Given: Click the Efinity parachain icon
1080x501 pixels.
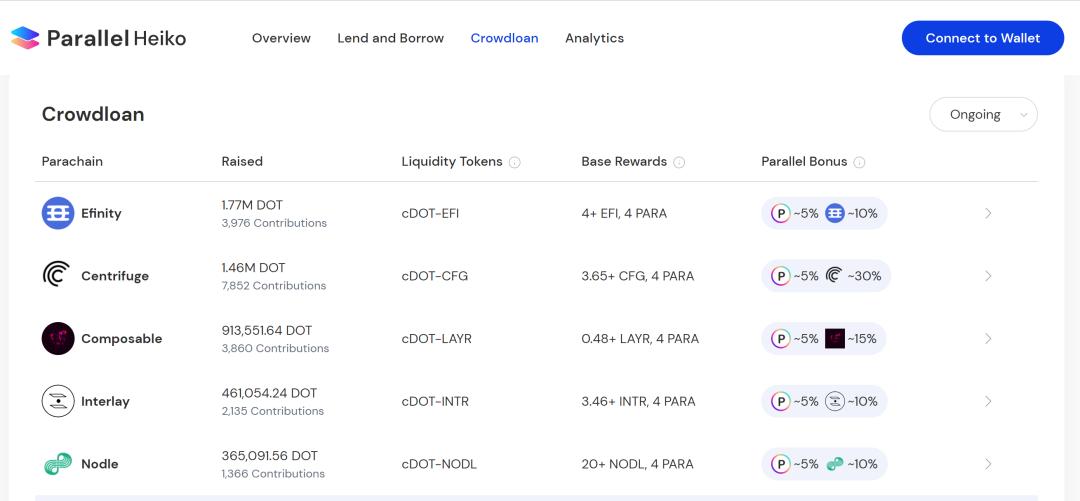Looking at the screenshot, I should click(58, 213).
